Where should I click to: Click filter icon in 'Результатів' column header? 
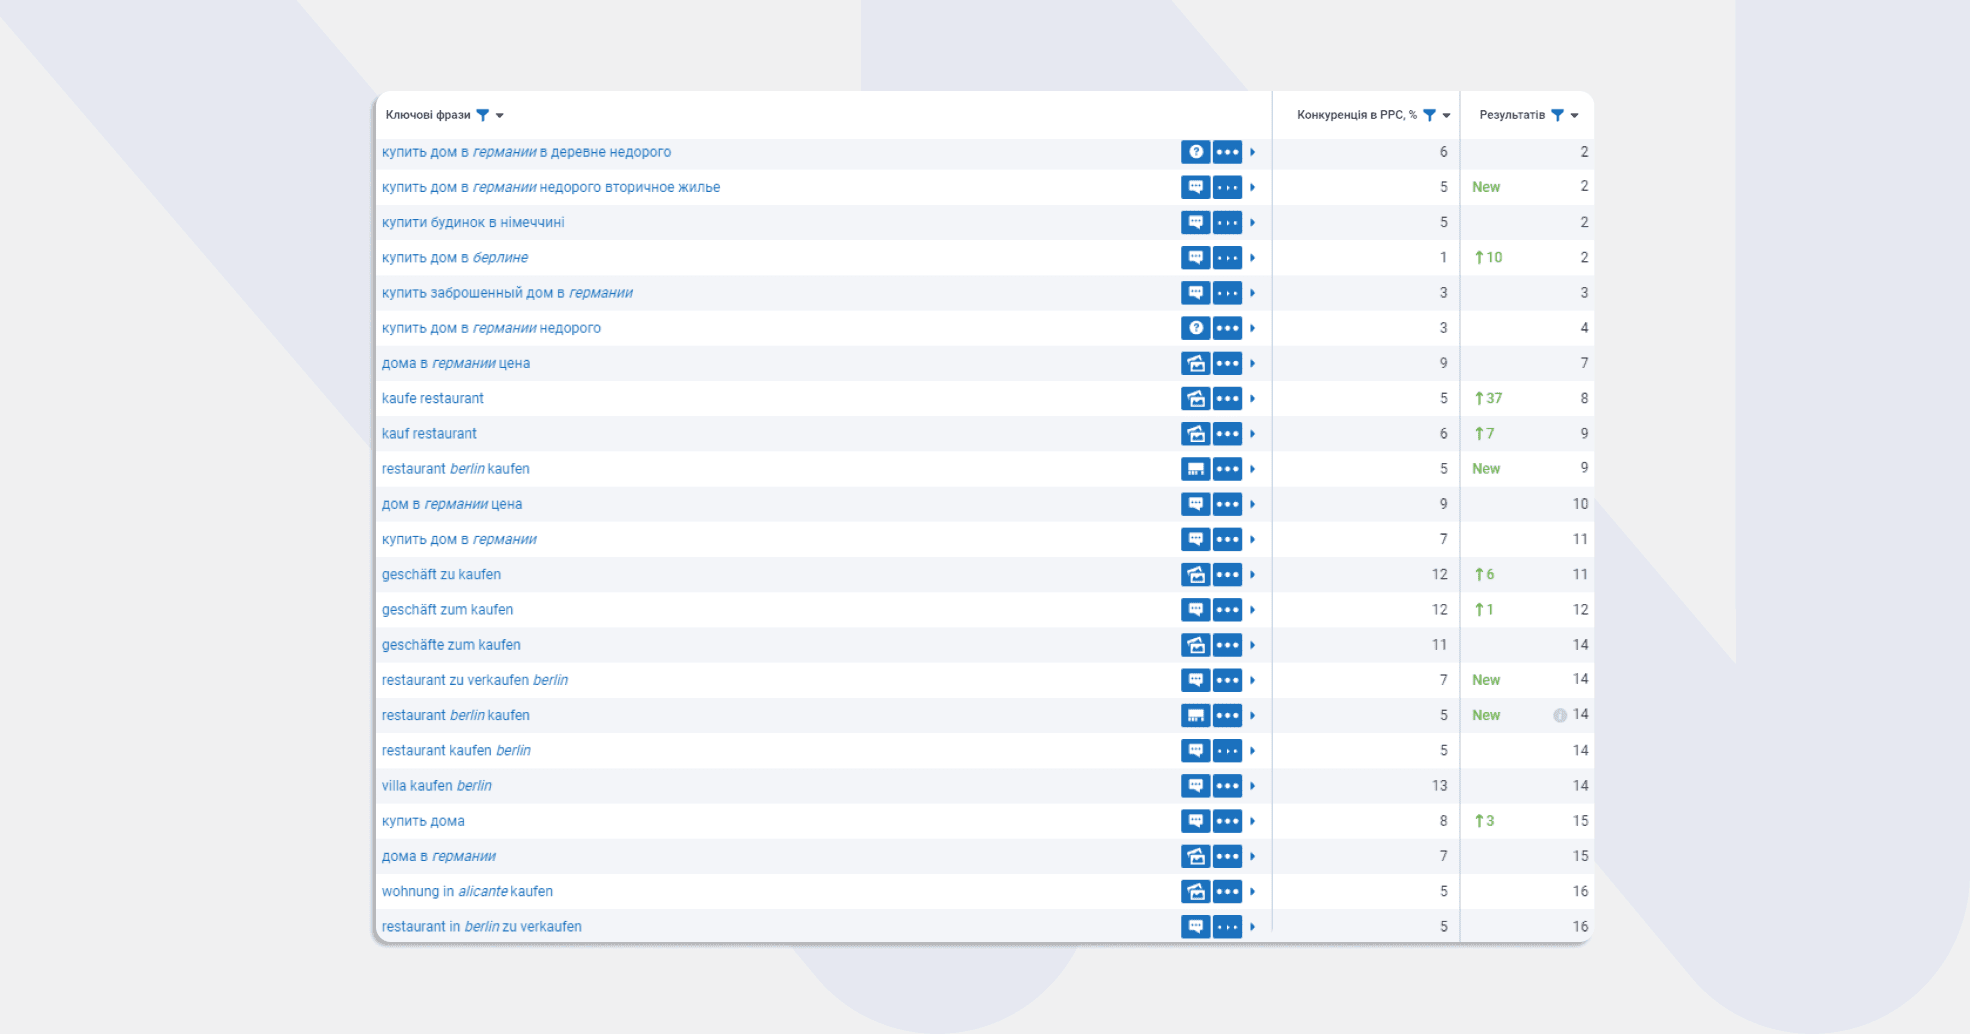click(x=1557, y=115)
